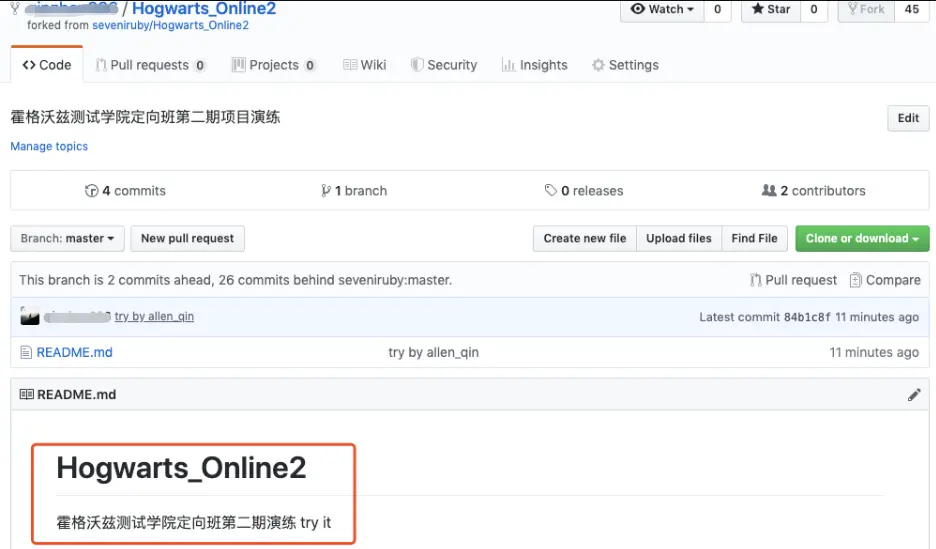
Task: Open the Pull requests tab
Action: tap(150, 65)
